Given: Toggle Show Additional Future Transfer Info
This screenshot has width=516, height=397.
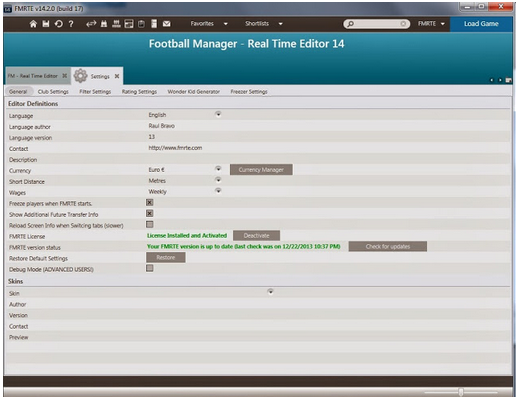Looking at the screenshot, I should (150, 213).
